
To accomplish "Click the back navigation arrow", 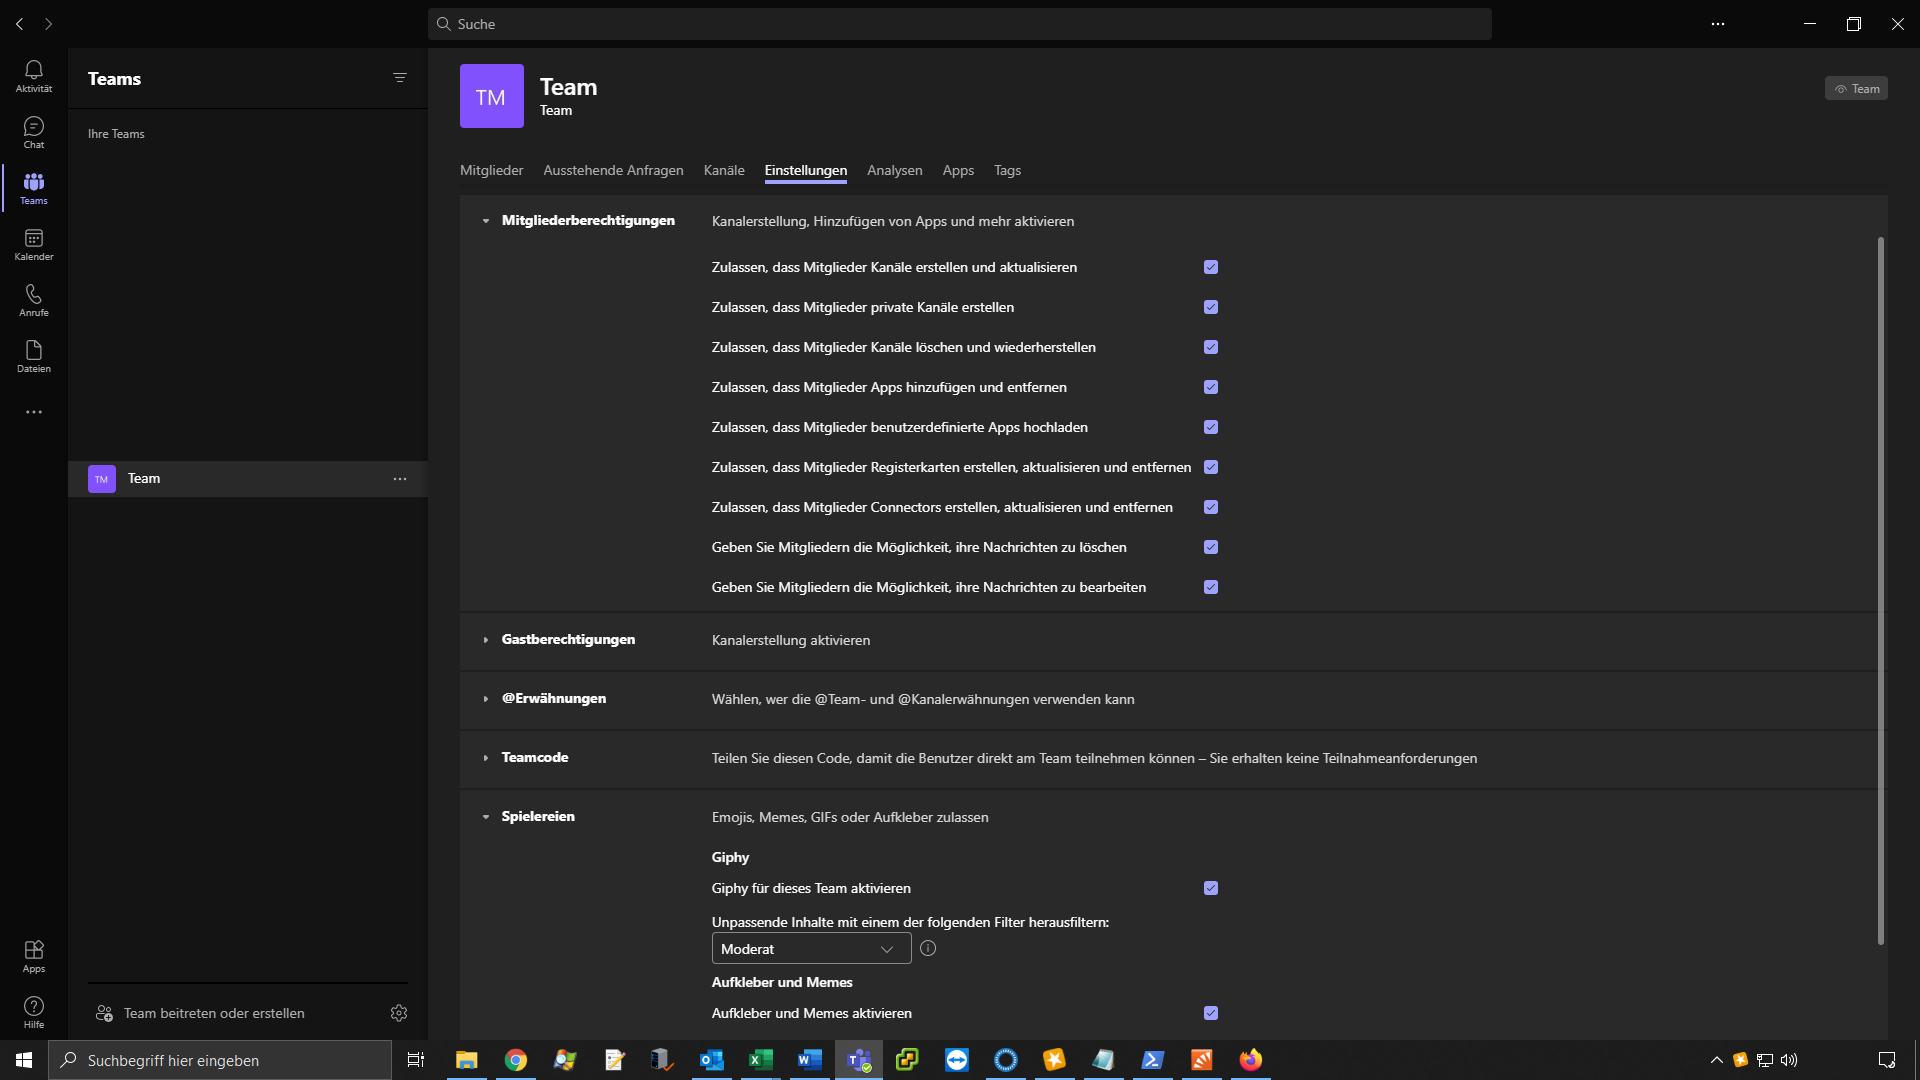I will (x=20, y=24).
